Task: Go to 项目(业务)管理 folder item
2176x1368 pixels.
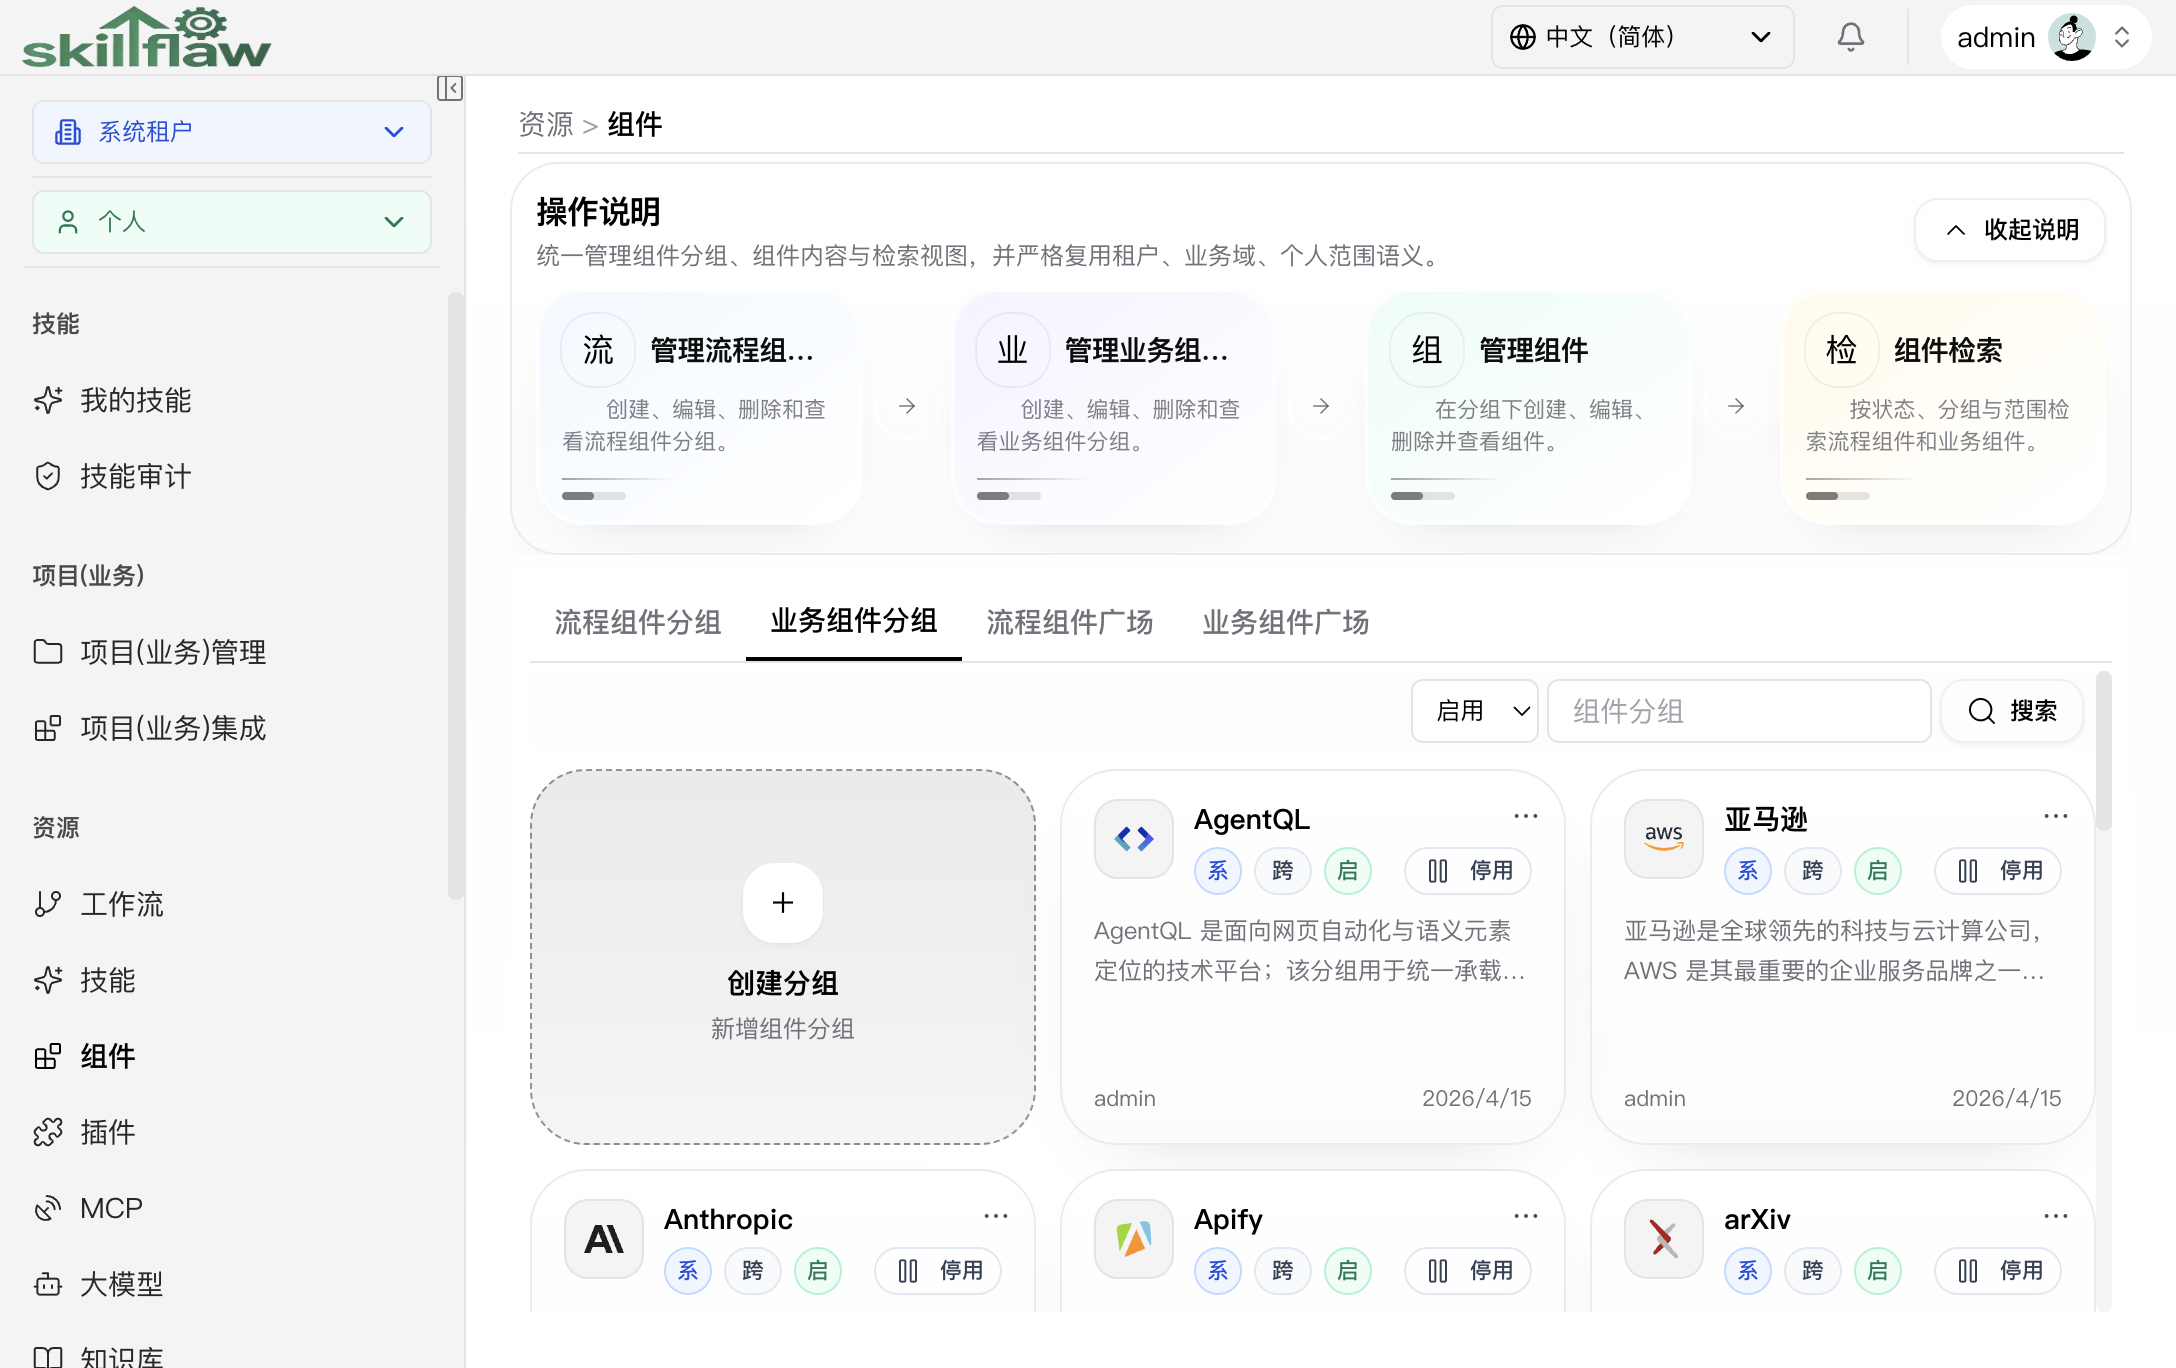Action: 150,652
